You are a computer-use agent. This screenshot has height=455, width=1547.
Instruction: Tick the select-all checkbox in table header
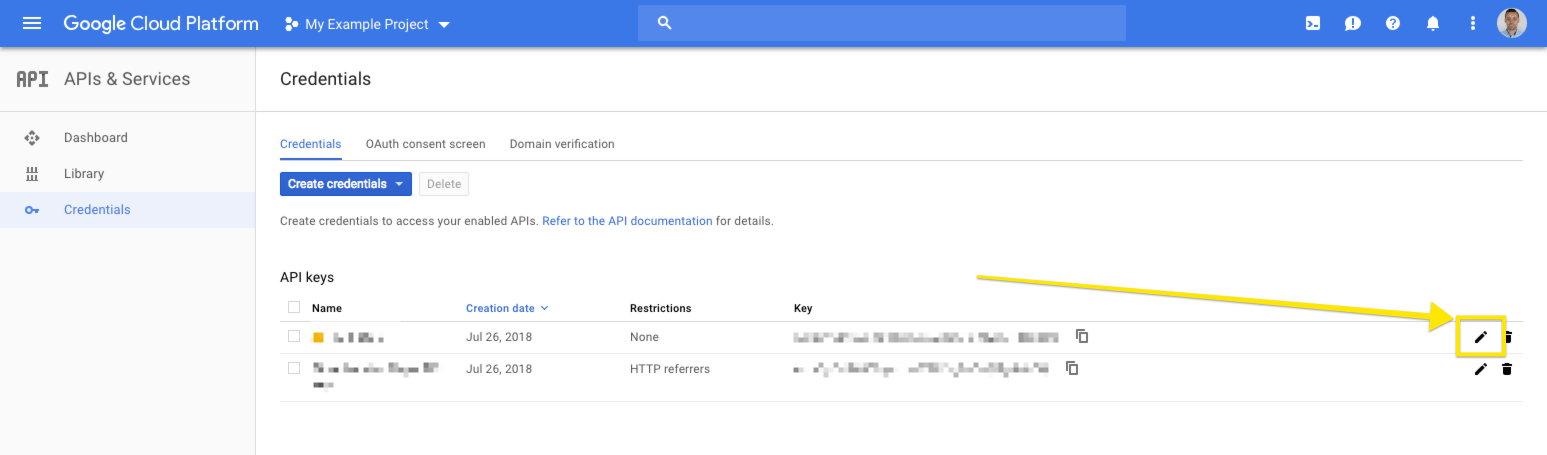[x=294, y=308]
